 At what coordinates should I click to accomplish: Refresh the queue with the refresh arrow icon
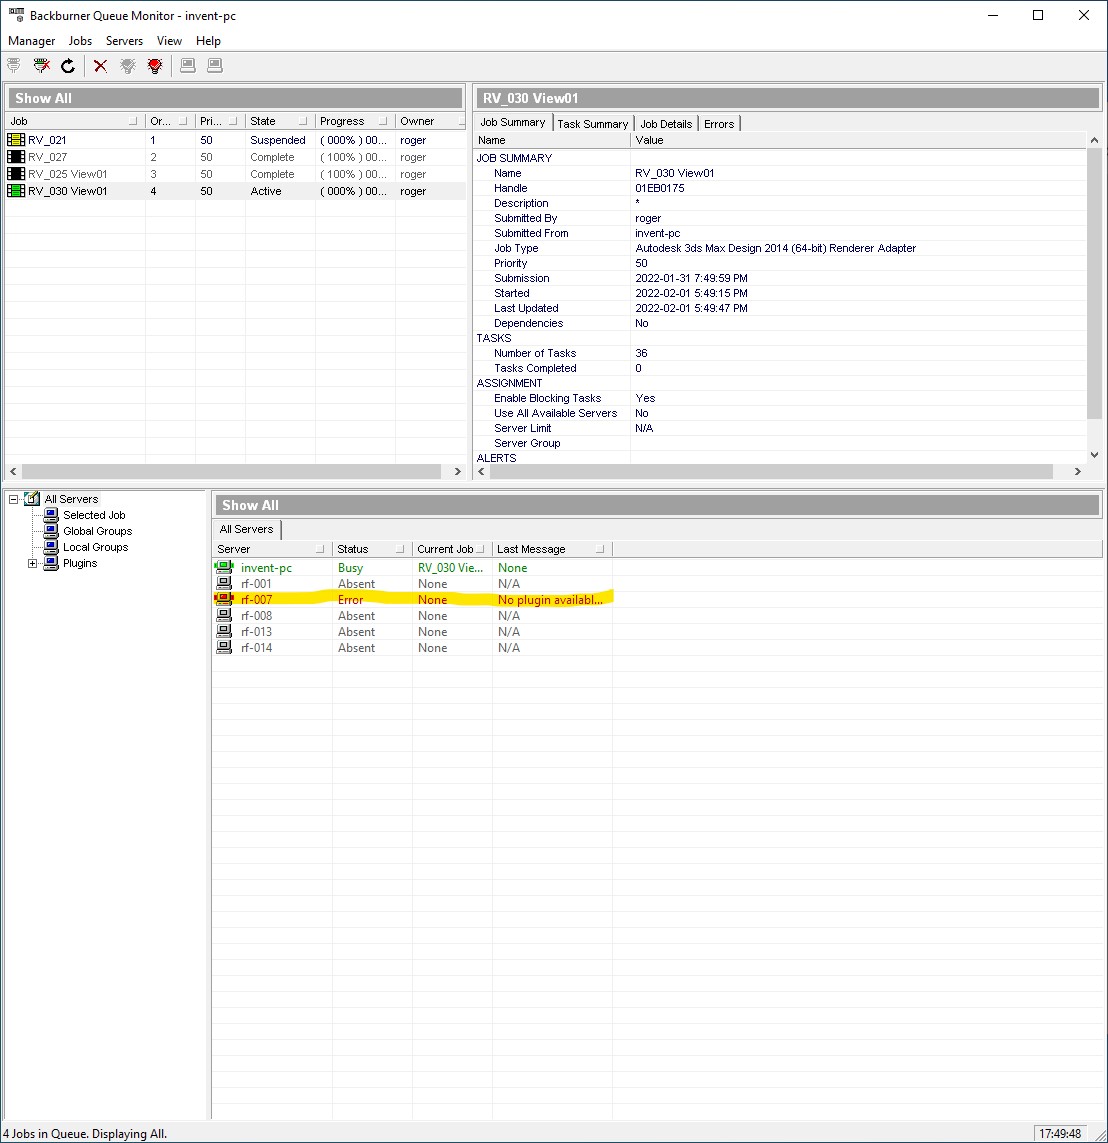[67, 65]
